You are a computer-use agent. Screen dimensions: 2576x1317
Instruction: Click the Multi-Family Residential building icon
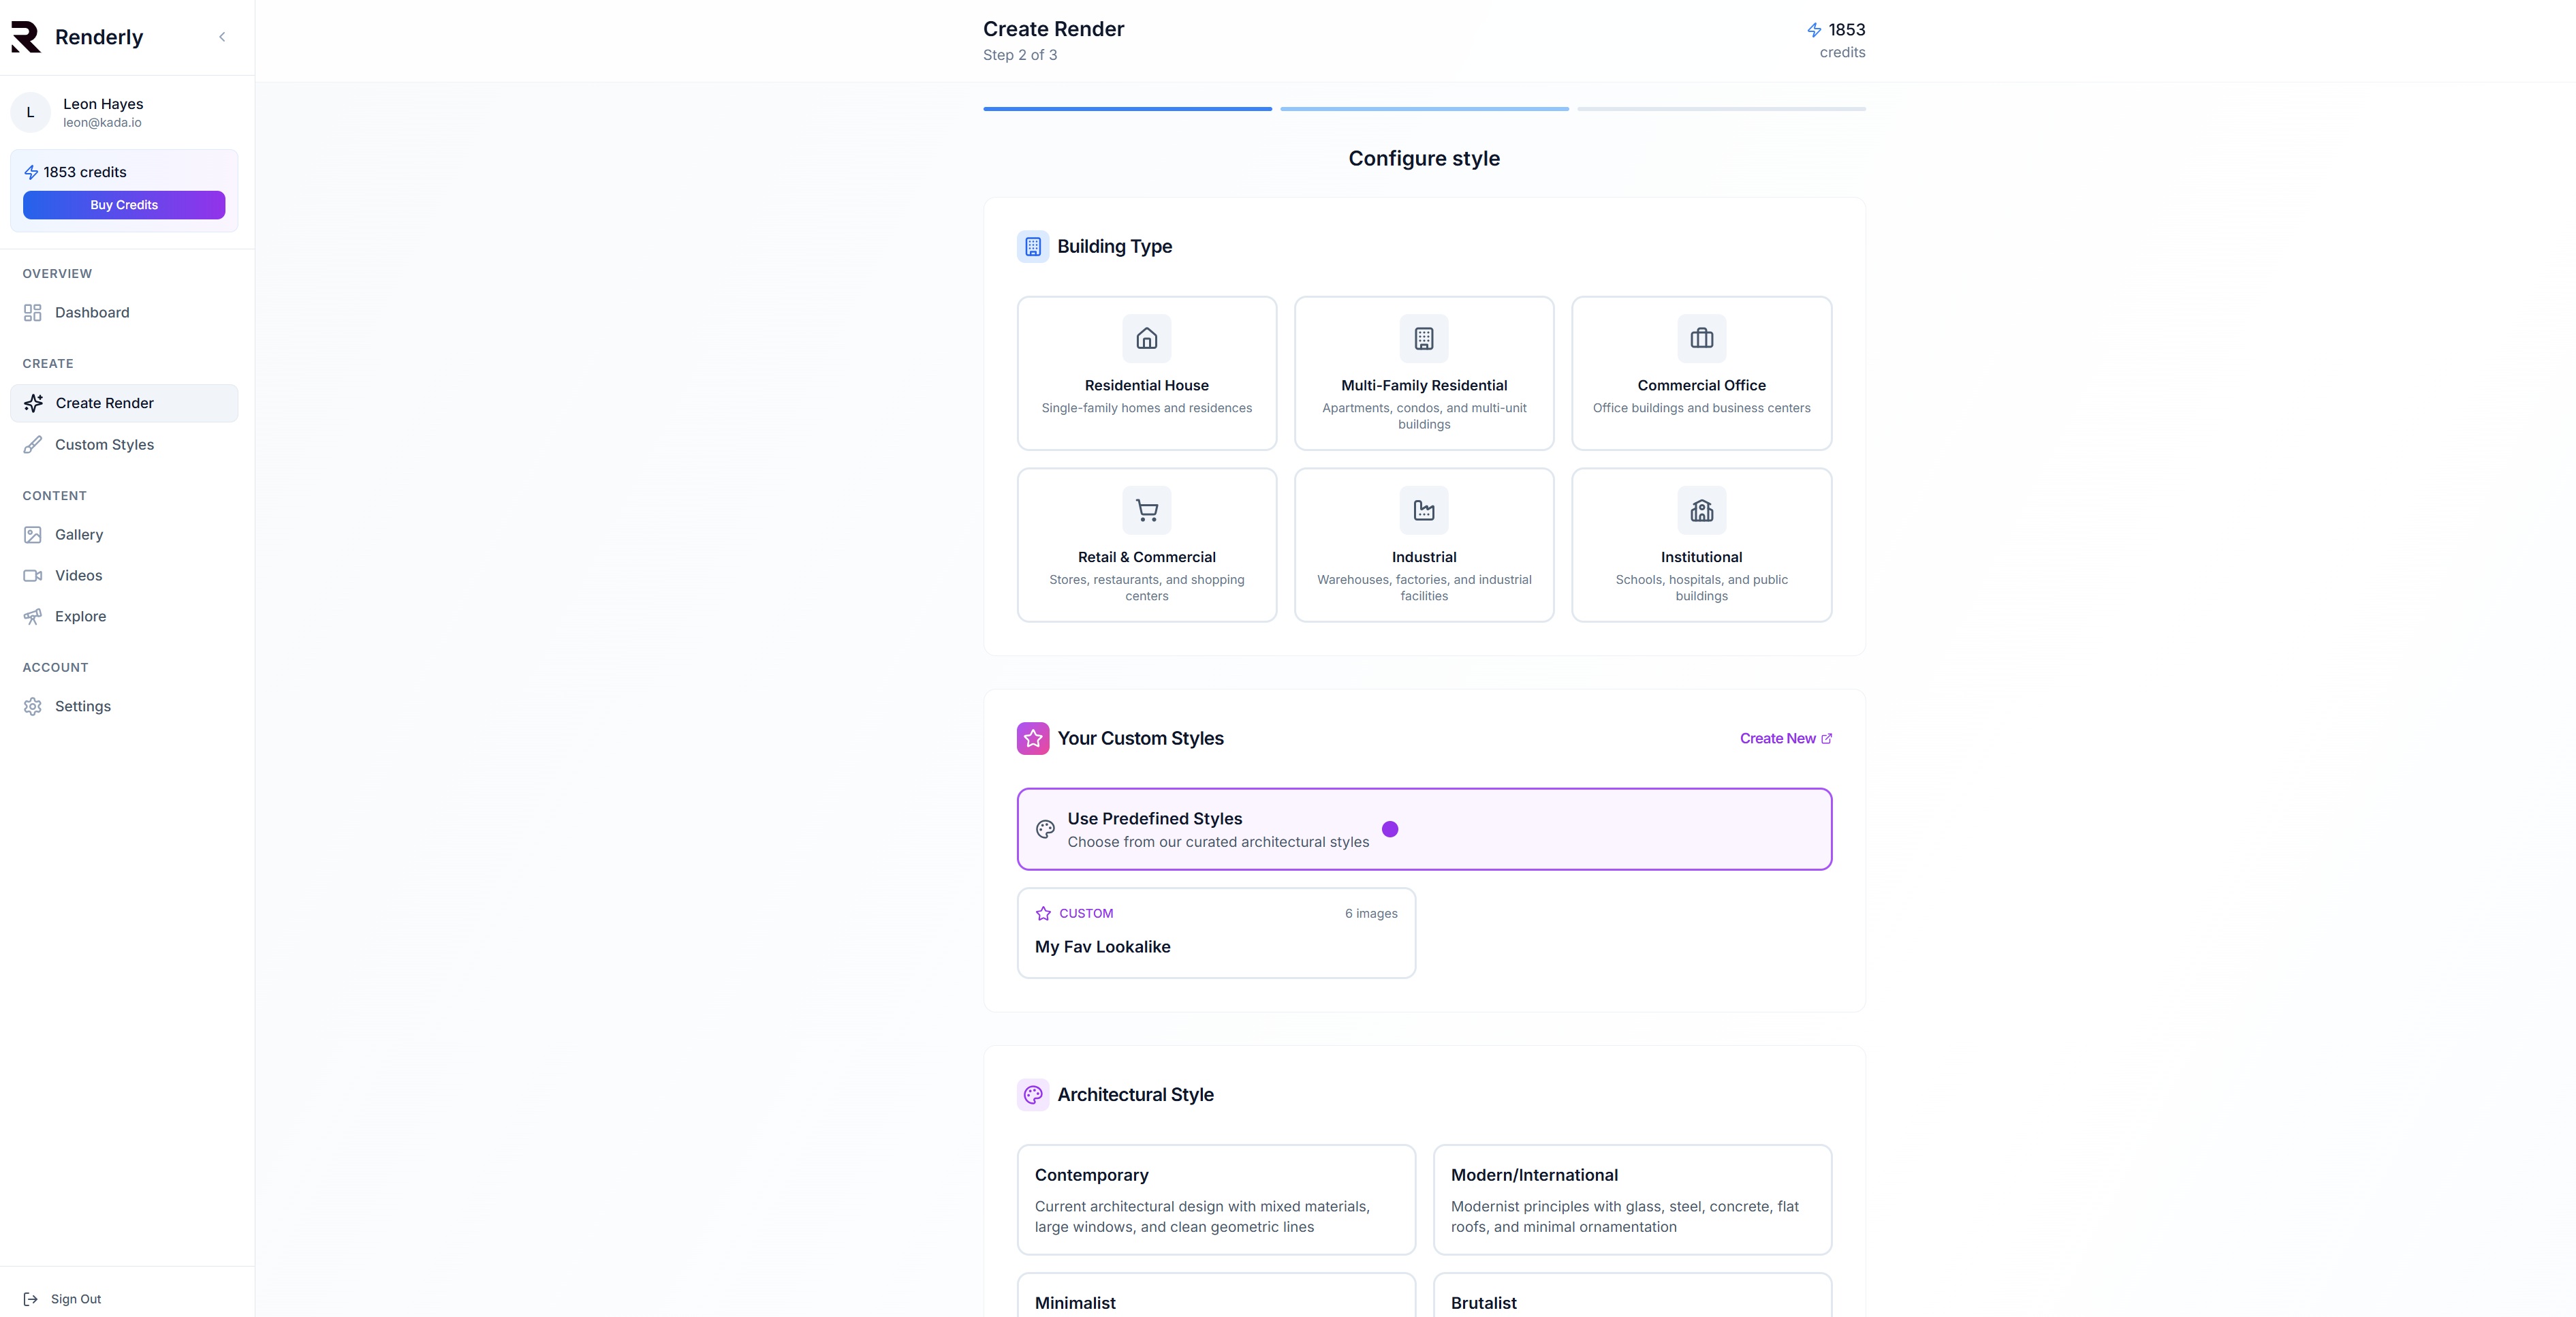(1424, 339)
